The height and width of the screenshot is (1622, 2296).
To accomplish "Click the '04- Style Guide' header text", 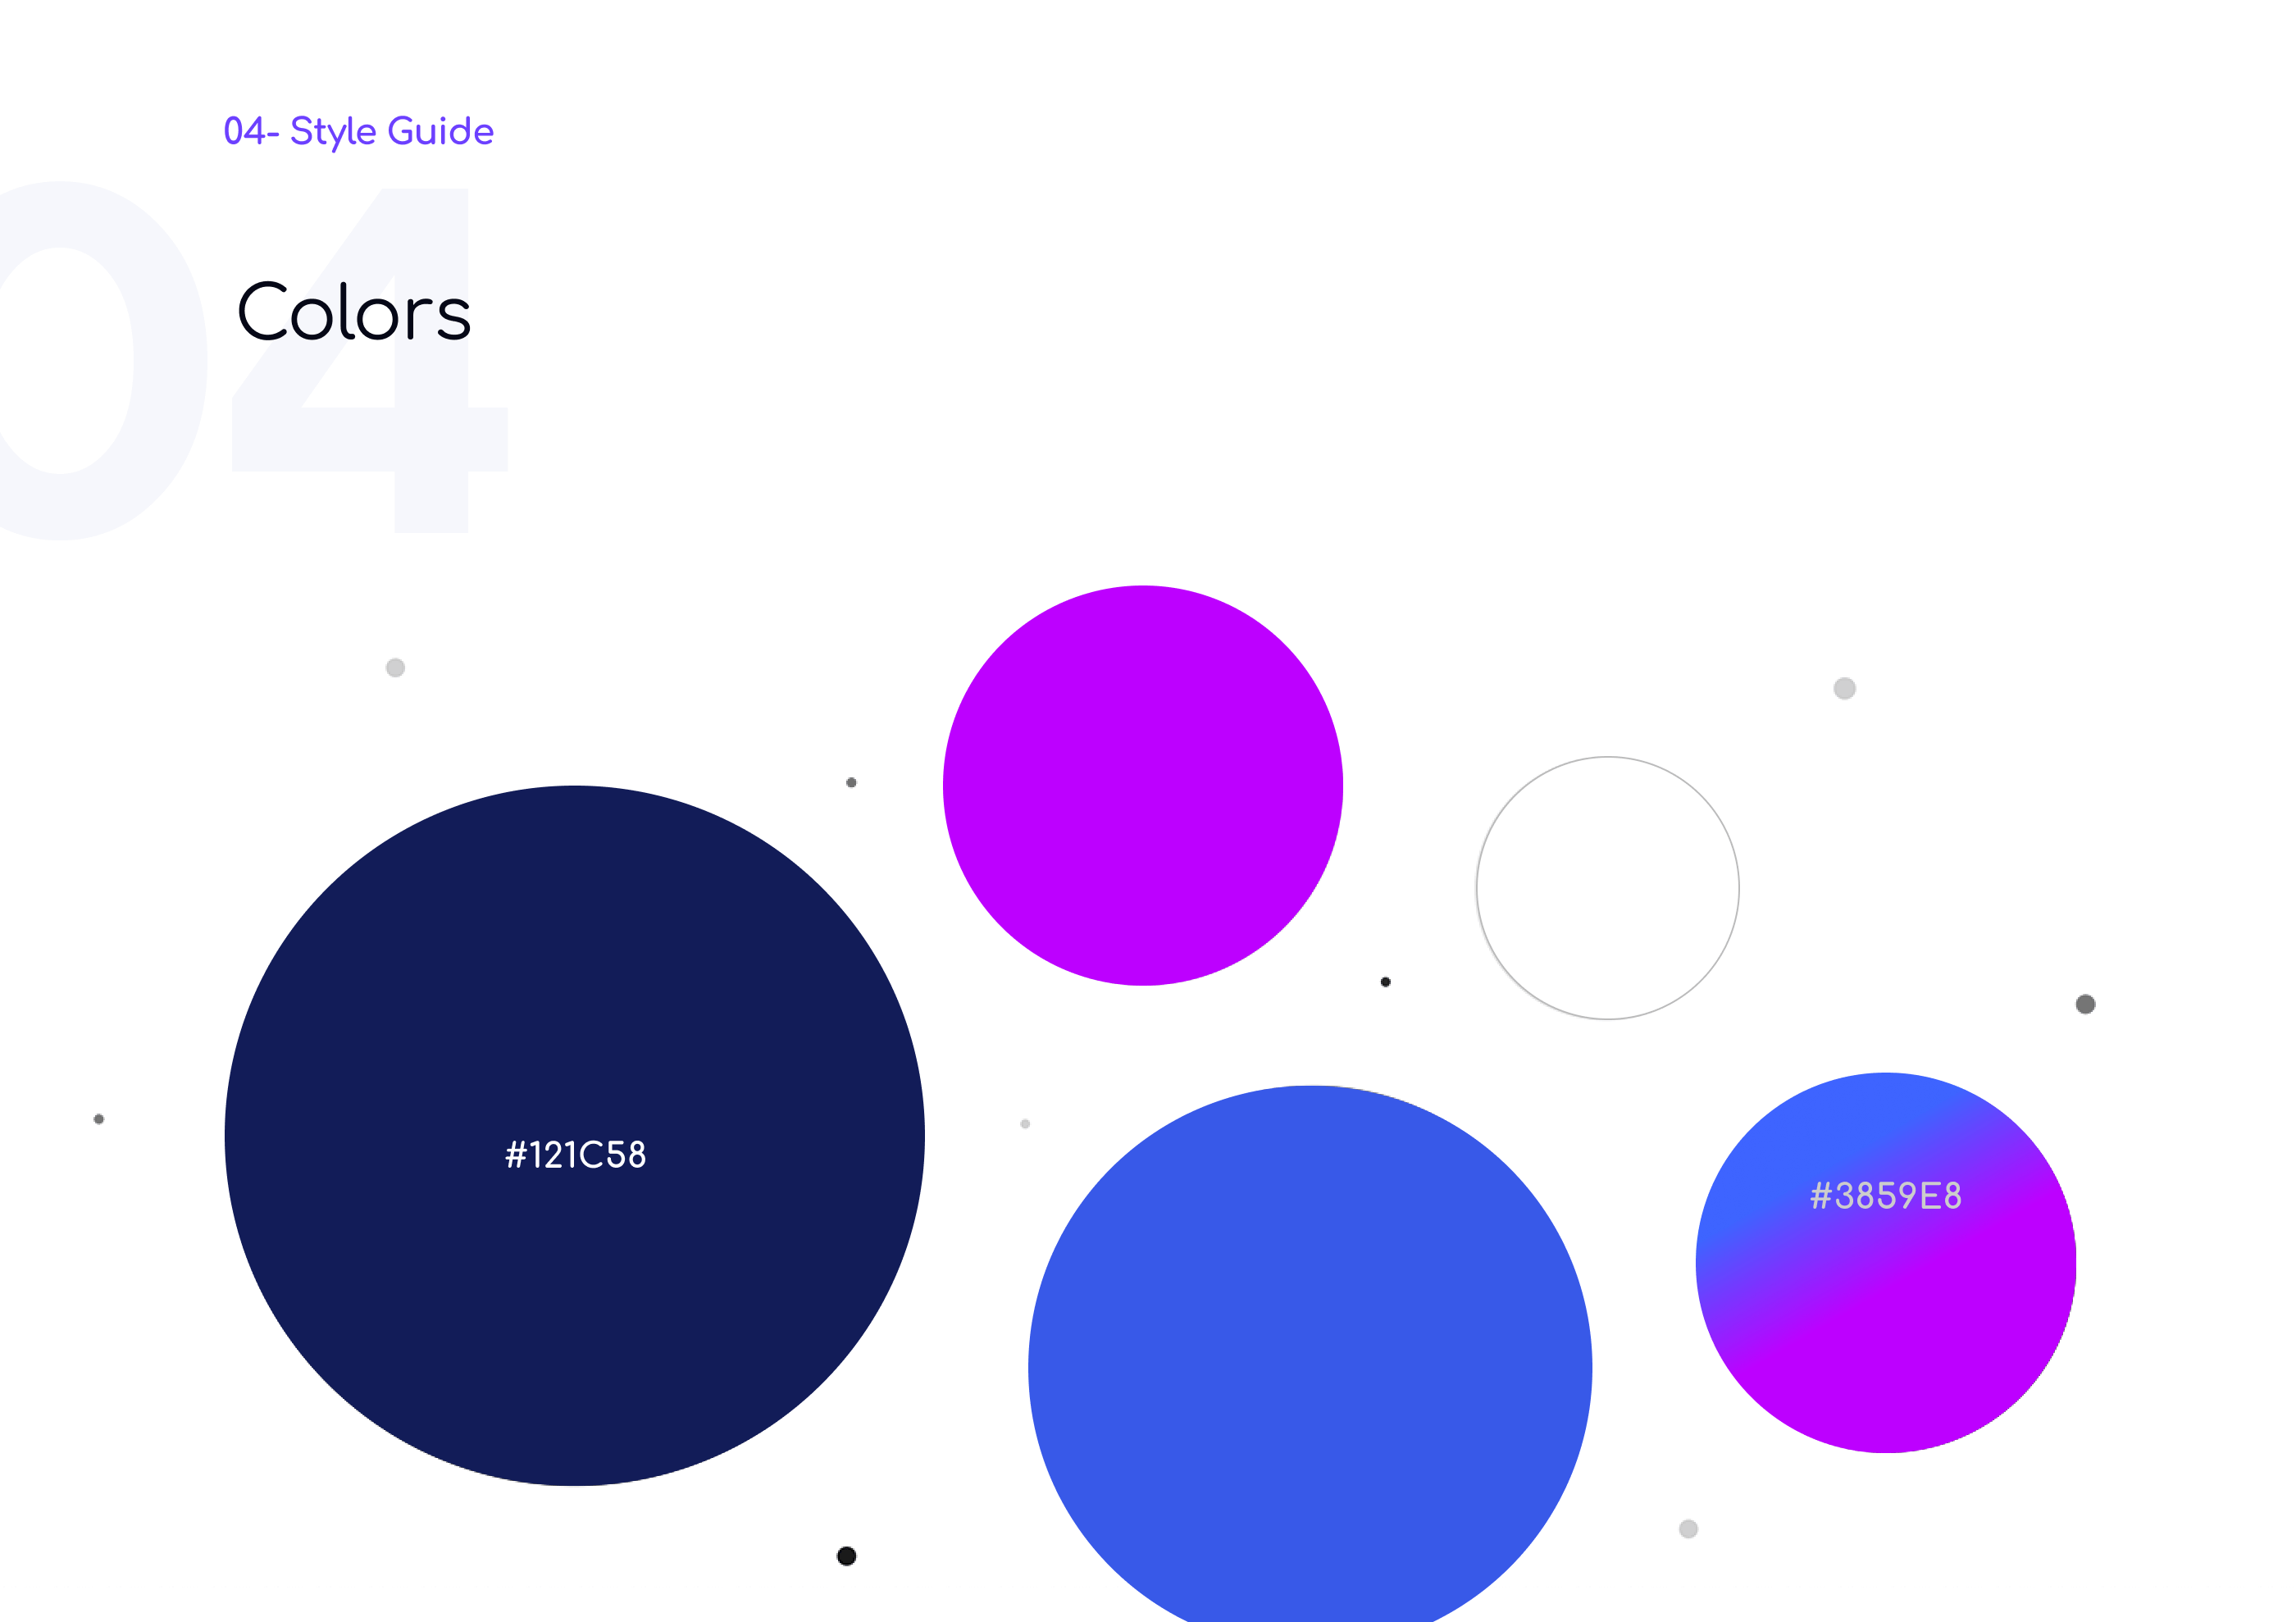I will pos(358,131).
